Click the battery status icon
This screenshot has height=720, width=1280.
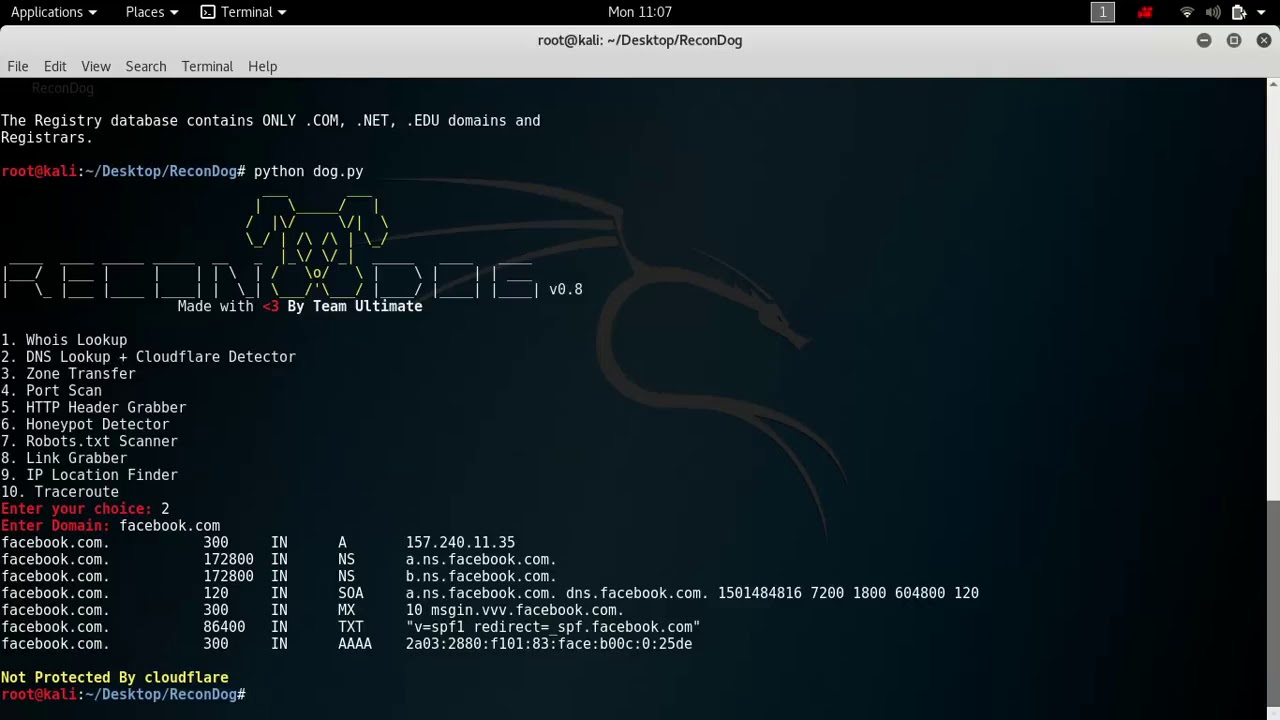click(x=1239, y=12)
